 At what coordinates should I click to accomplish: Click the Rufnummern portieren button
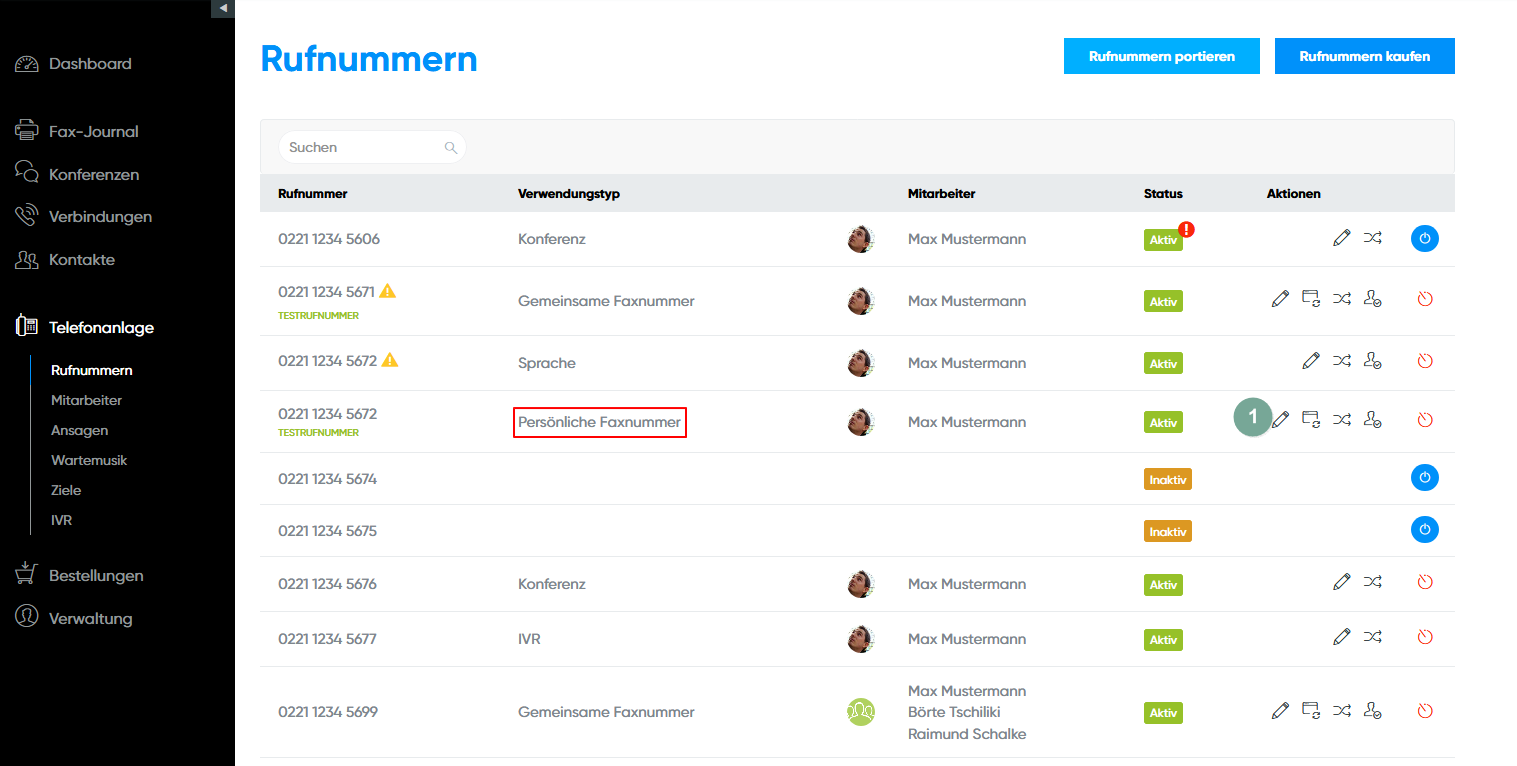click(x=1161, y=57)
